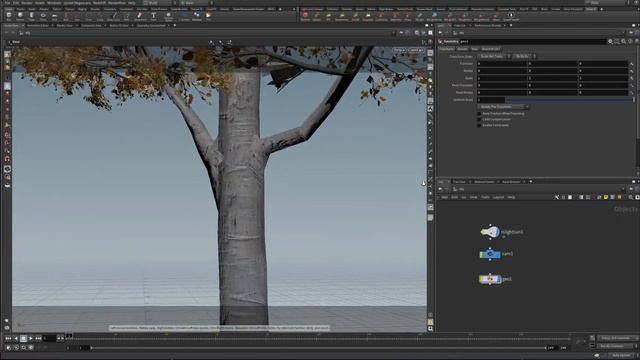Switch to the Animation Editor pane tab
640x360 pixels.
click(x=38, y=25)
